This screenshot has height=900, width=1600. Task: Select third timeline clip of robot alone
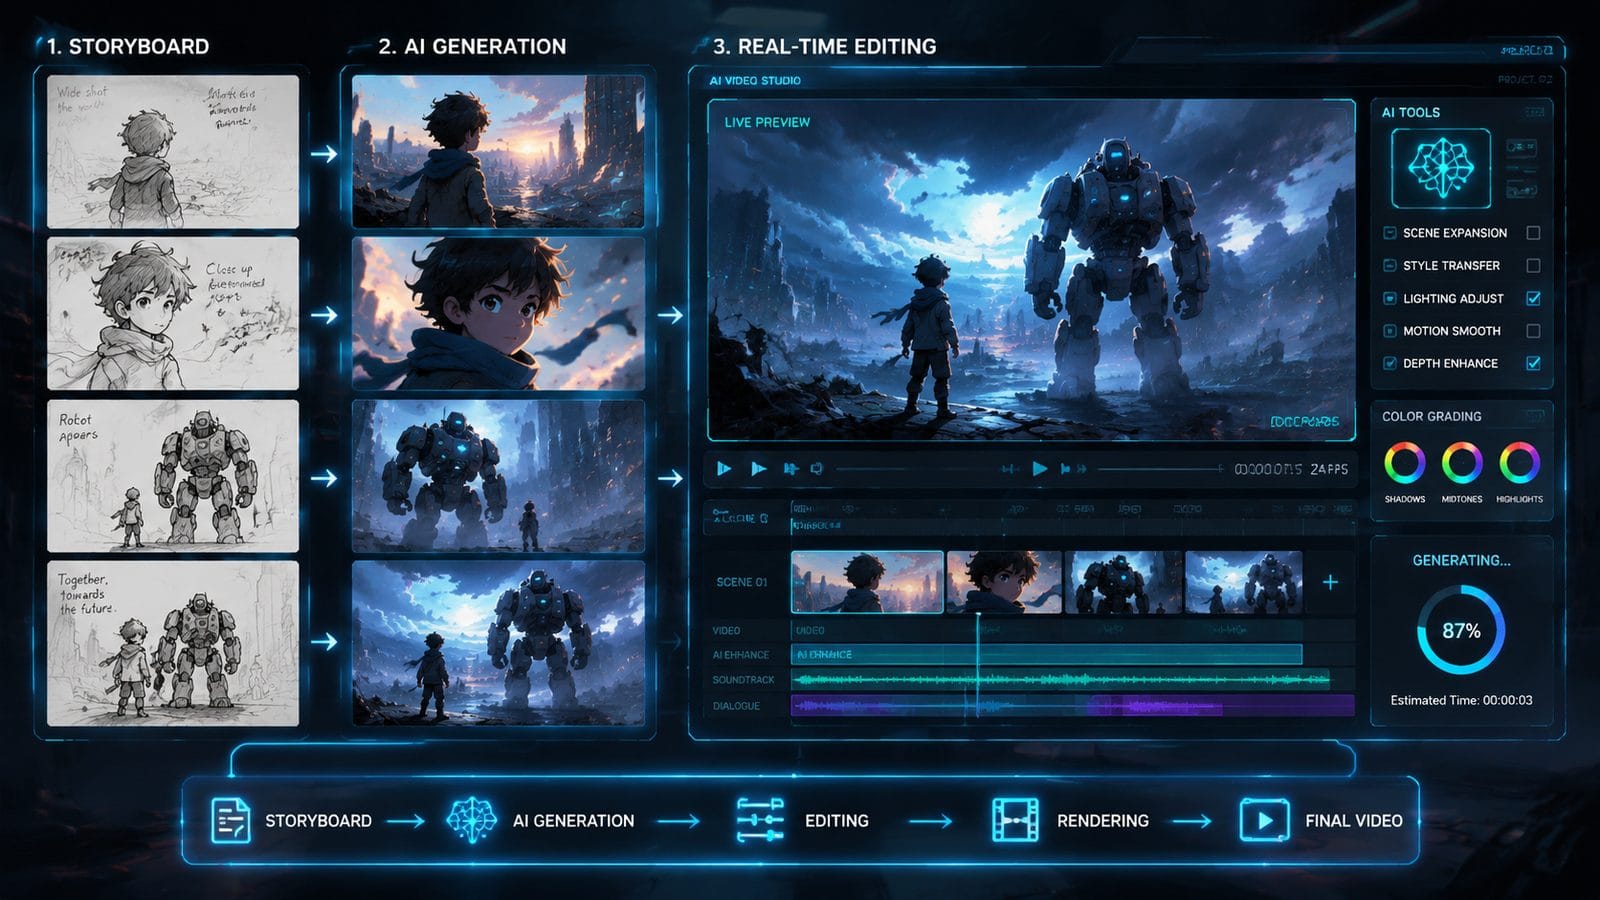click(1123, 582)
